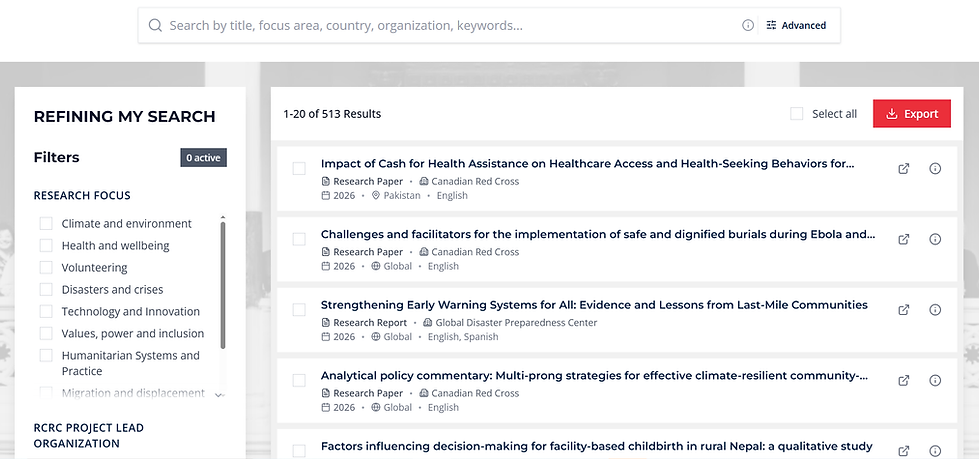This screenshot has height=459, width=979.
Task: Click the research focus list scrollbar
Action: click(223, 285)
